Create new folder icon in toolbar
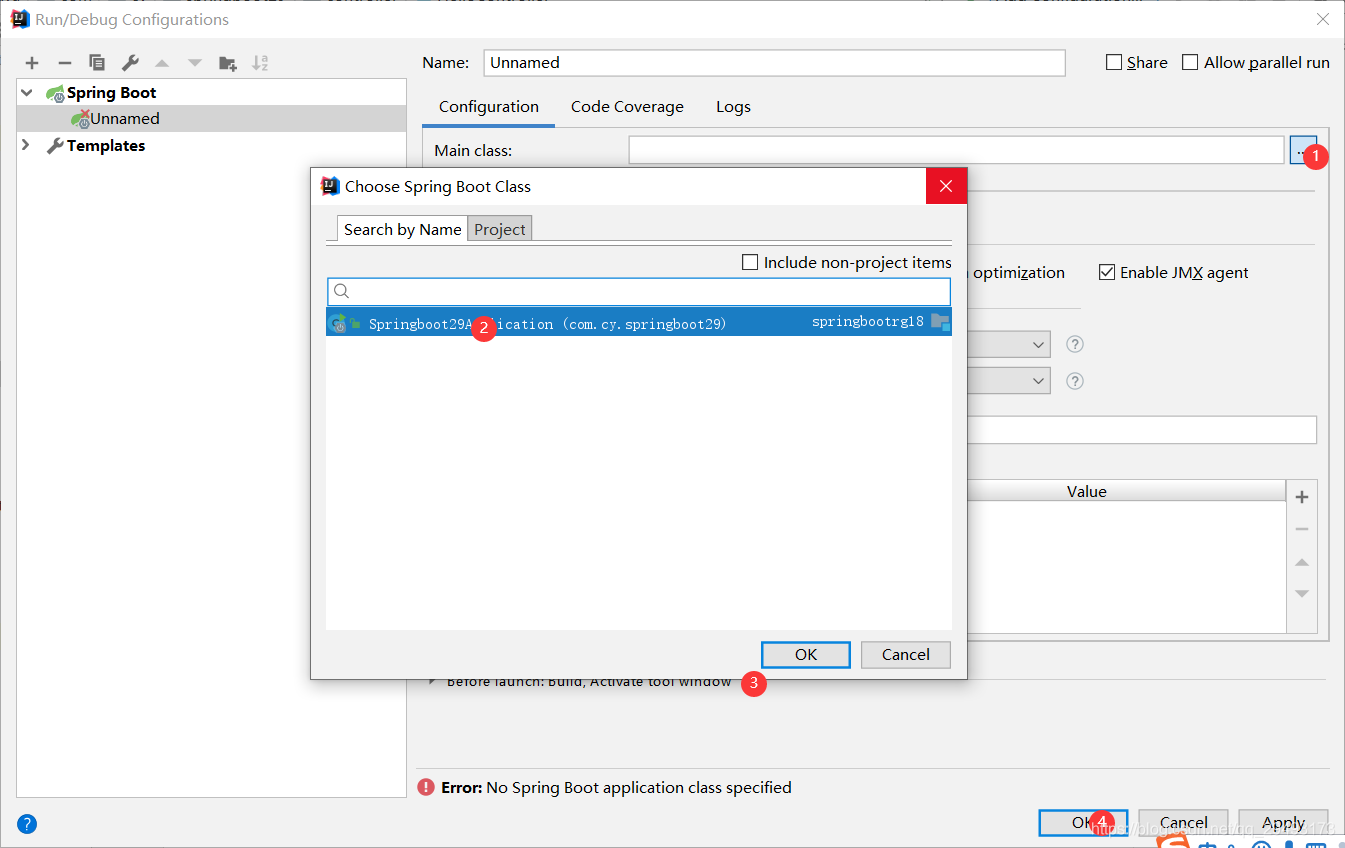The width and height of the screenshot is (1345, 848). click(228, 63)
